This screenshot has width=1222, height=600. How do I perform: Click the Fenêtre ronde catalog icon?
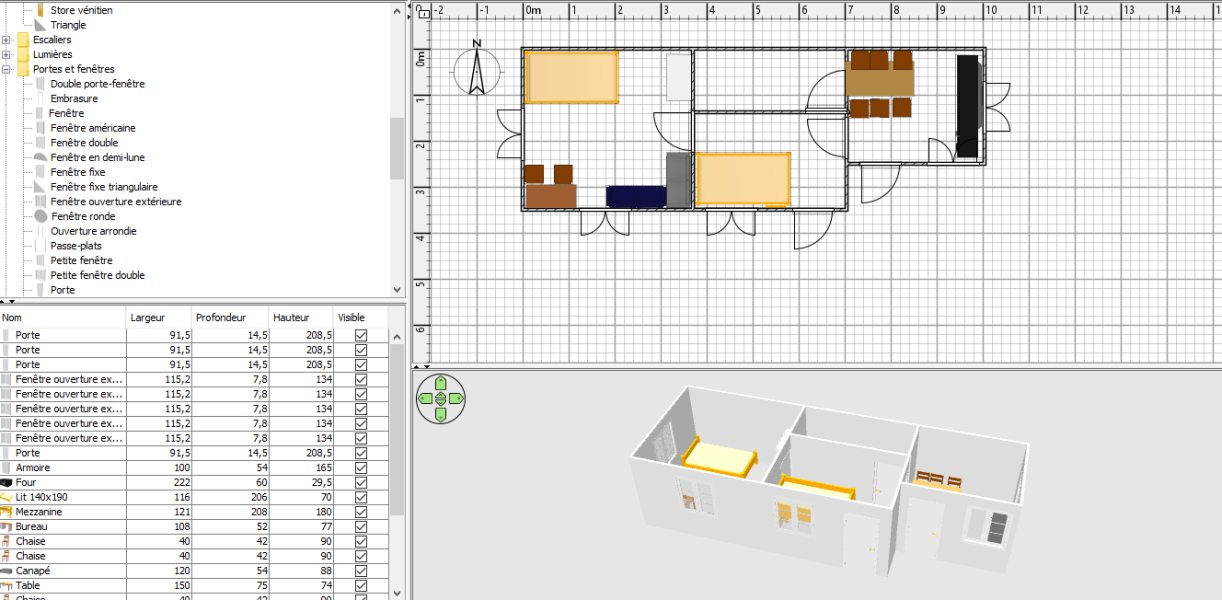(x=40, y=216)
